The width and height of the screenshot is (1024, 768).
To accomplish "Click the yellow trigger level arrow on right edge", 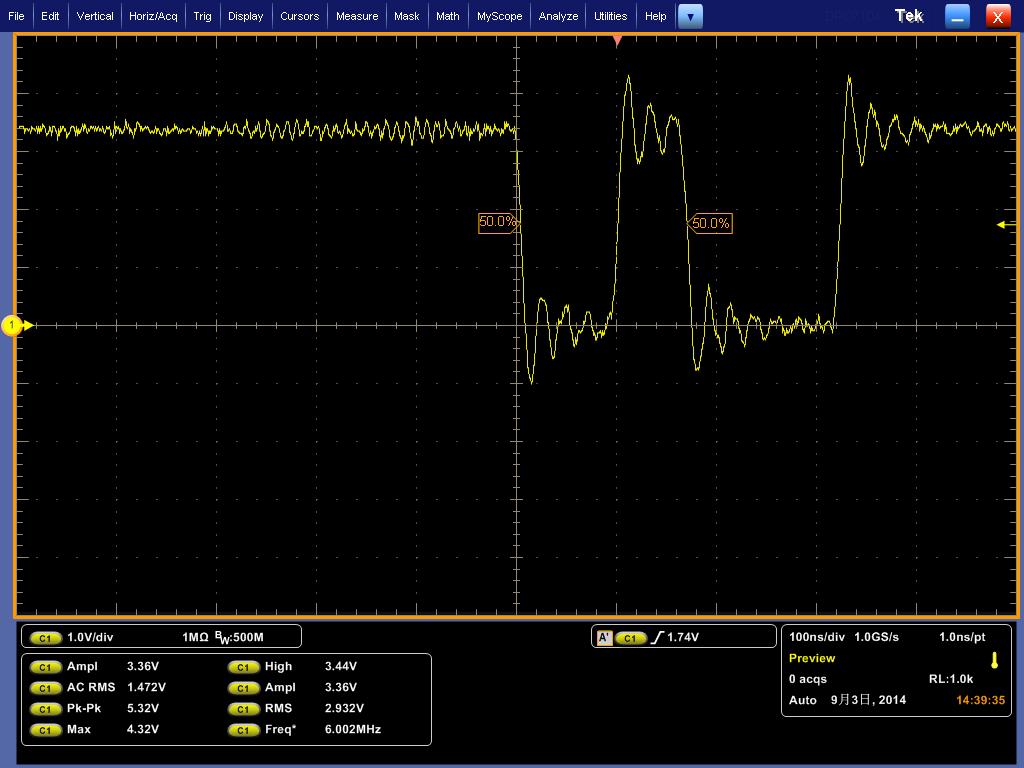I will click(x=1006, y=225).
